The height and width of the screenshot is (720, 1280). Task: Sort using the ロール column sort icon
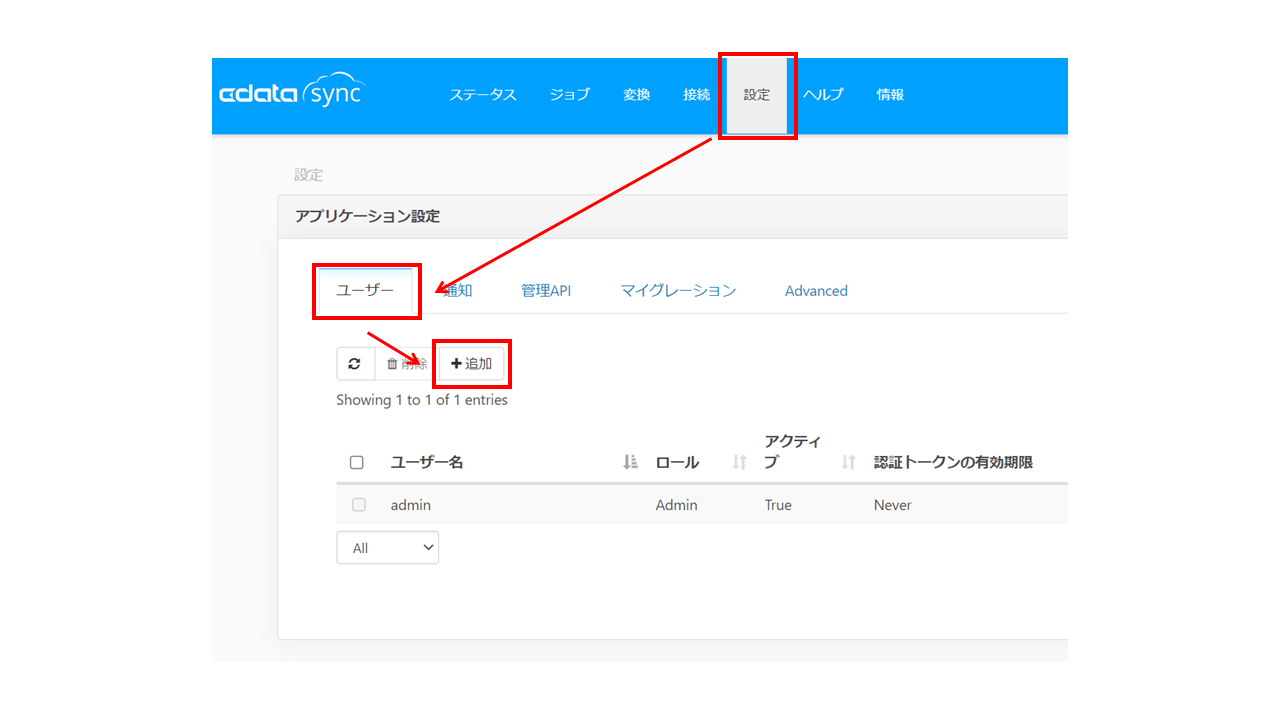pos(740,462)
